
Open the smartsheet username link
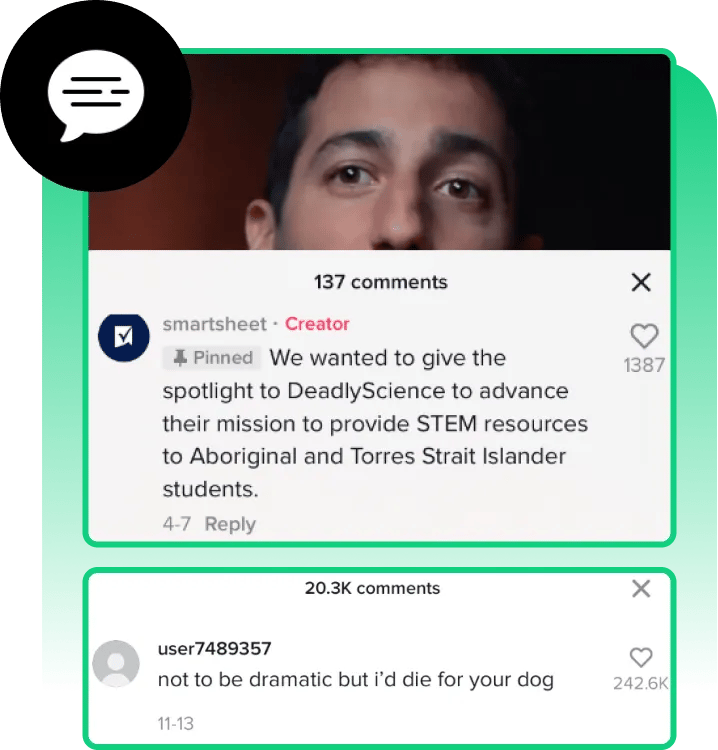[x=214, y=324]
